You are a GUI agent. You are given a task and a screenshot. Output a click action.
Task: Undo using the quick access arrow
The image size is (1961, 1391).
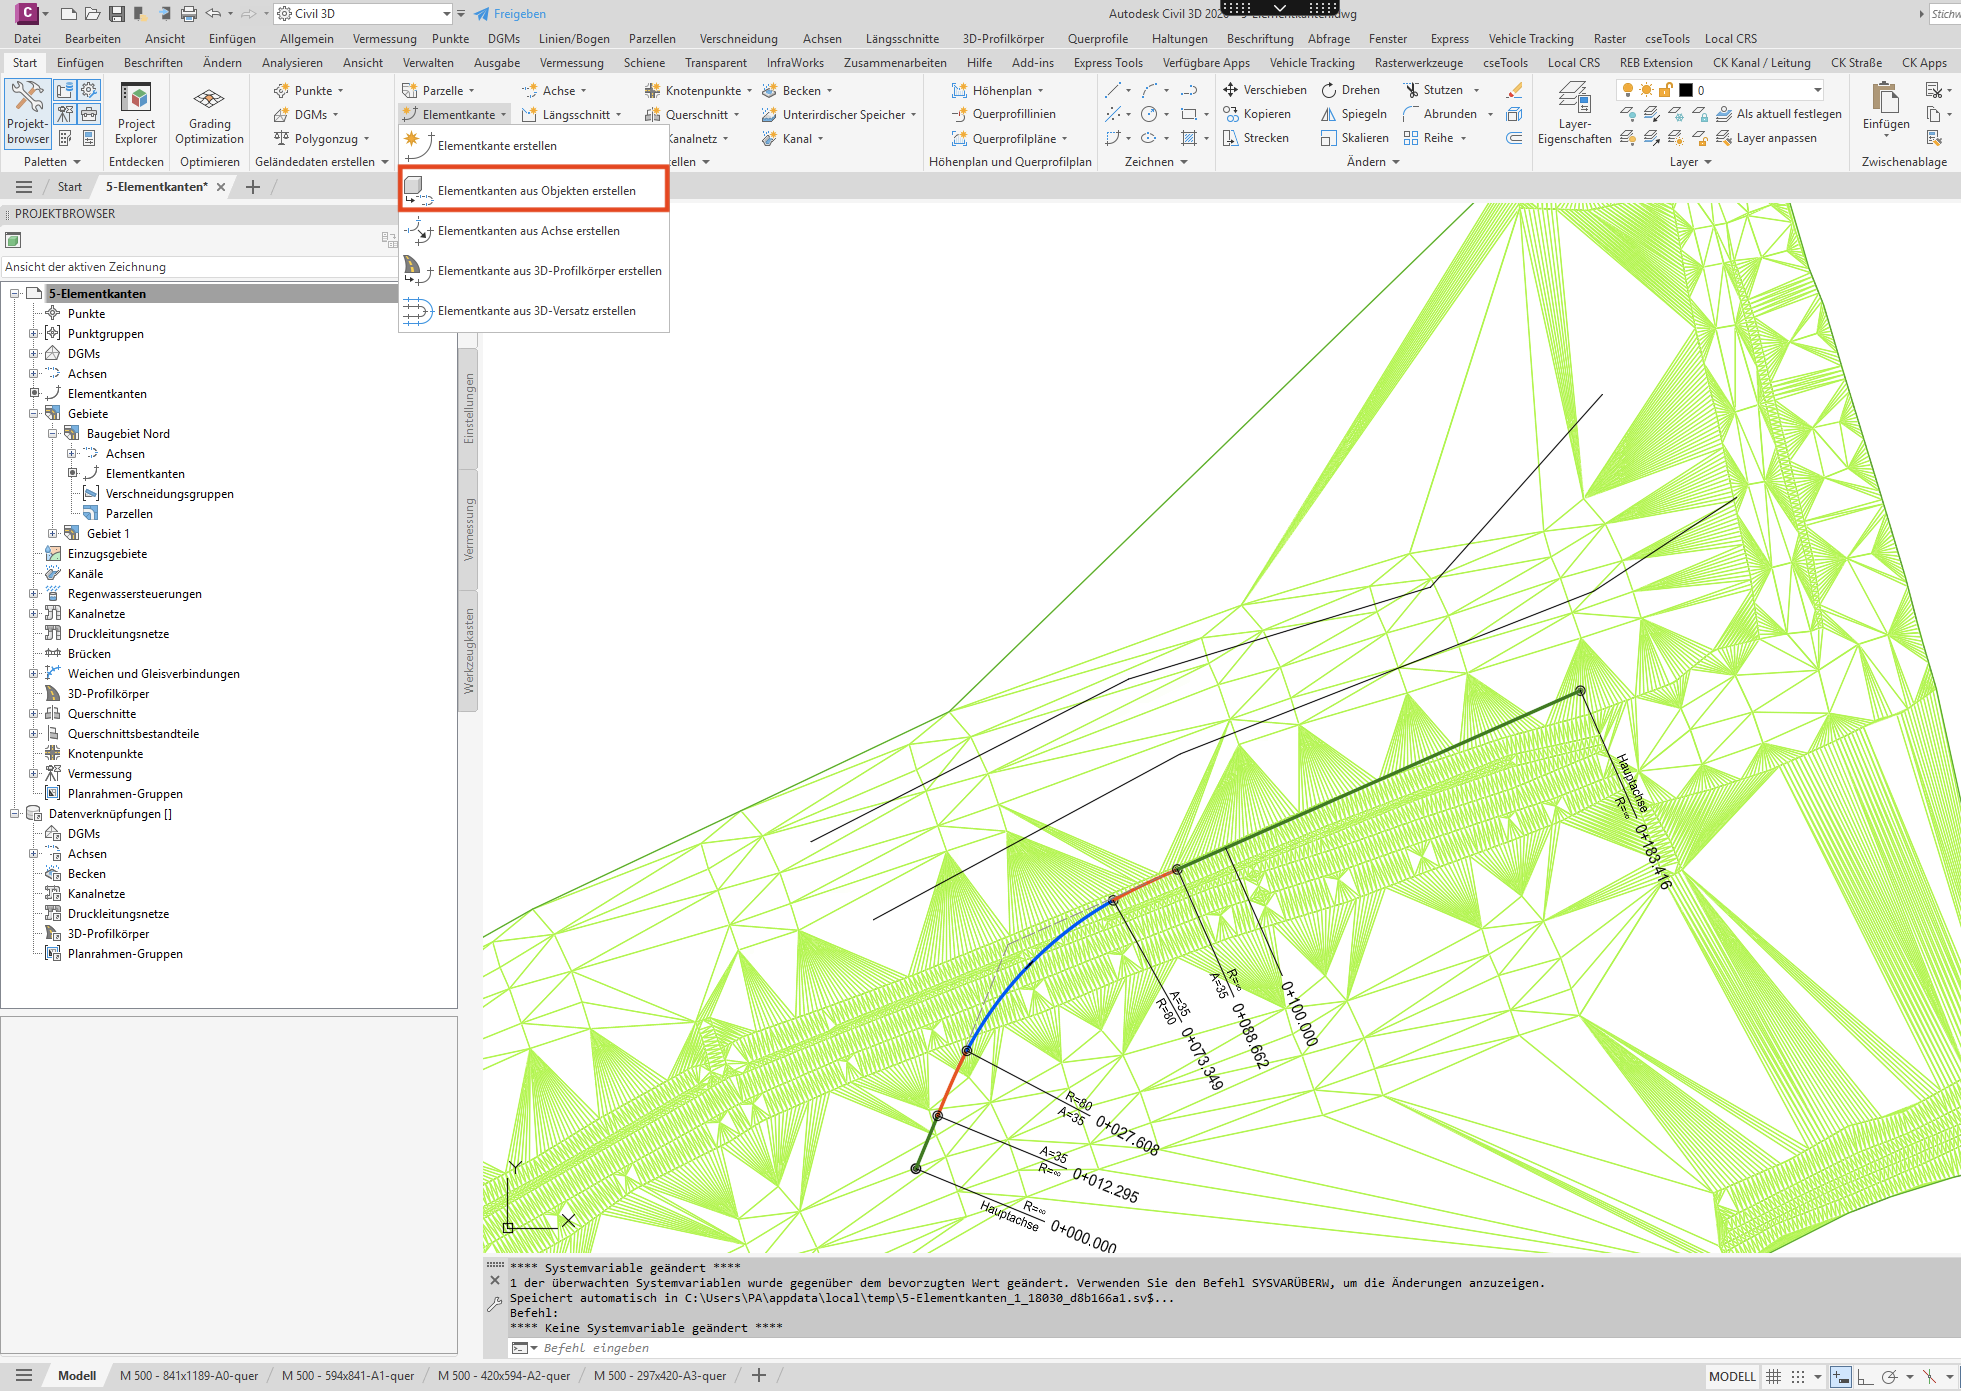click(x=213, y=14)
